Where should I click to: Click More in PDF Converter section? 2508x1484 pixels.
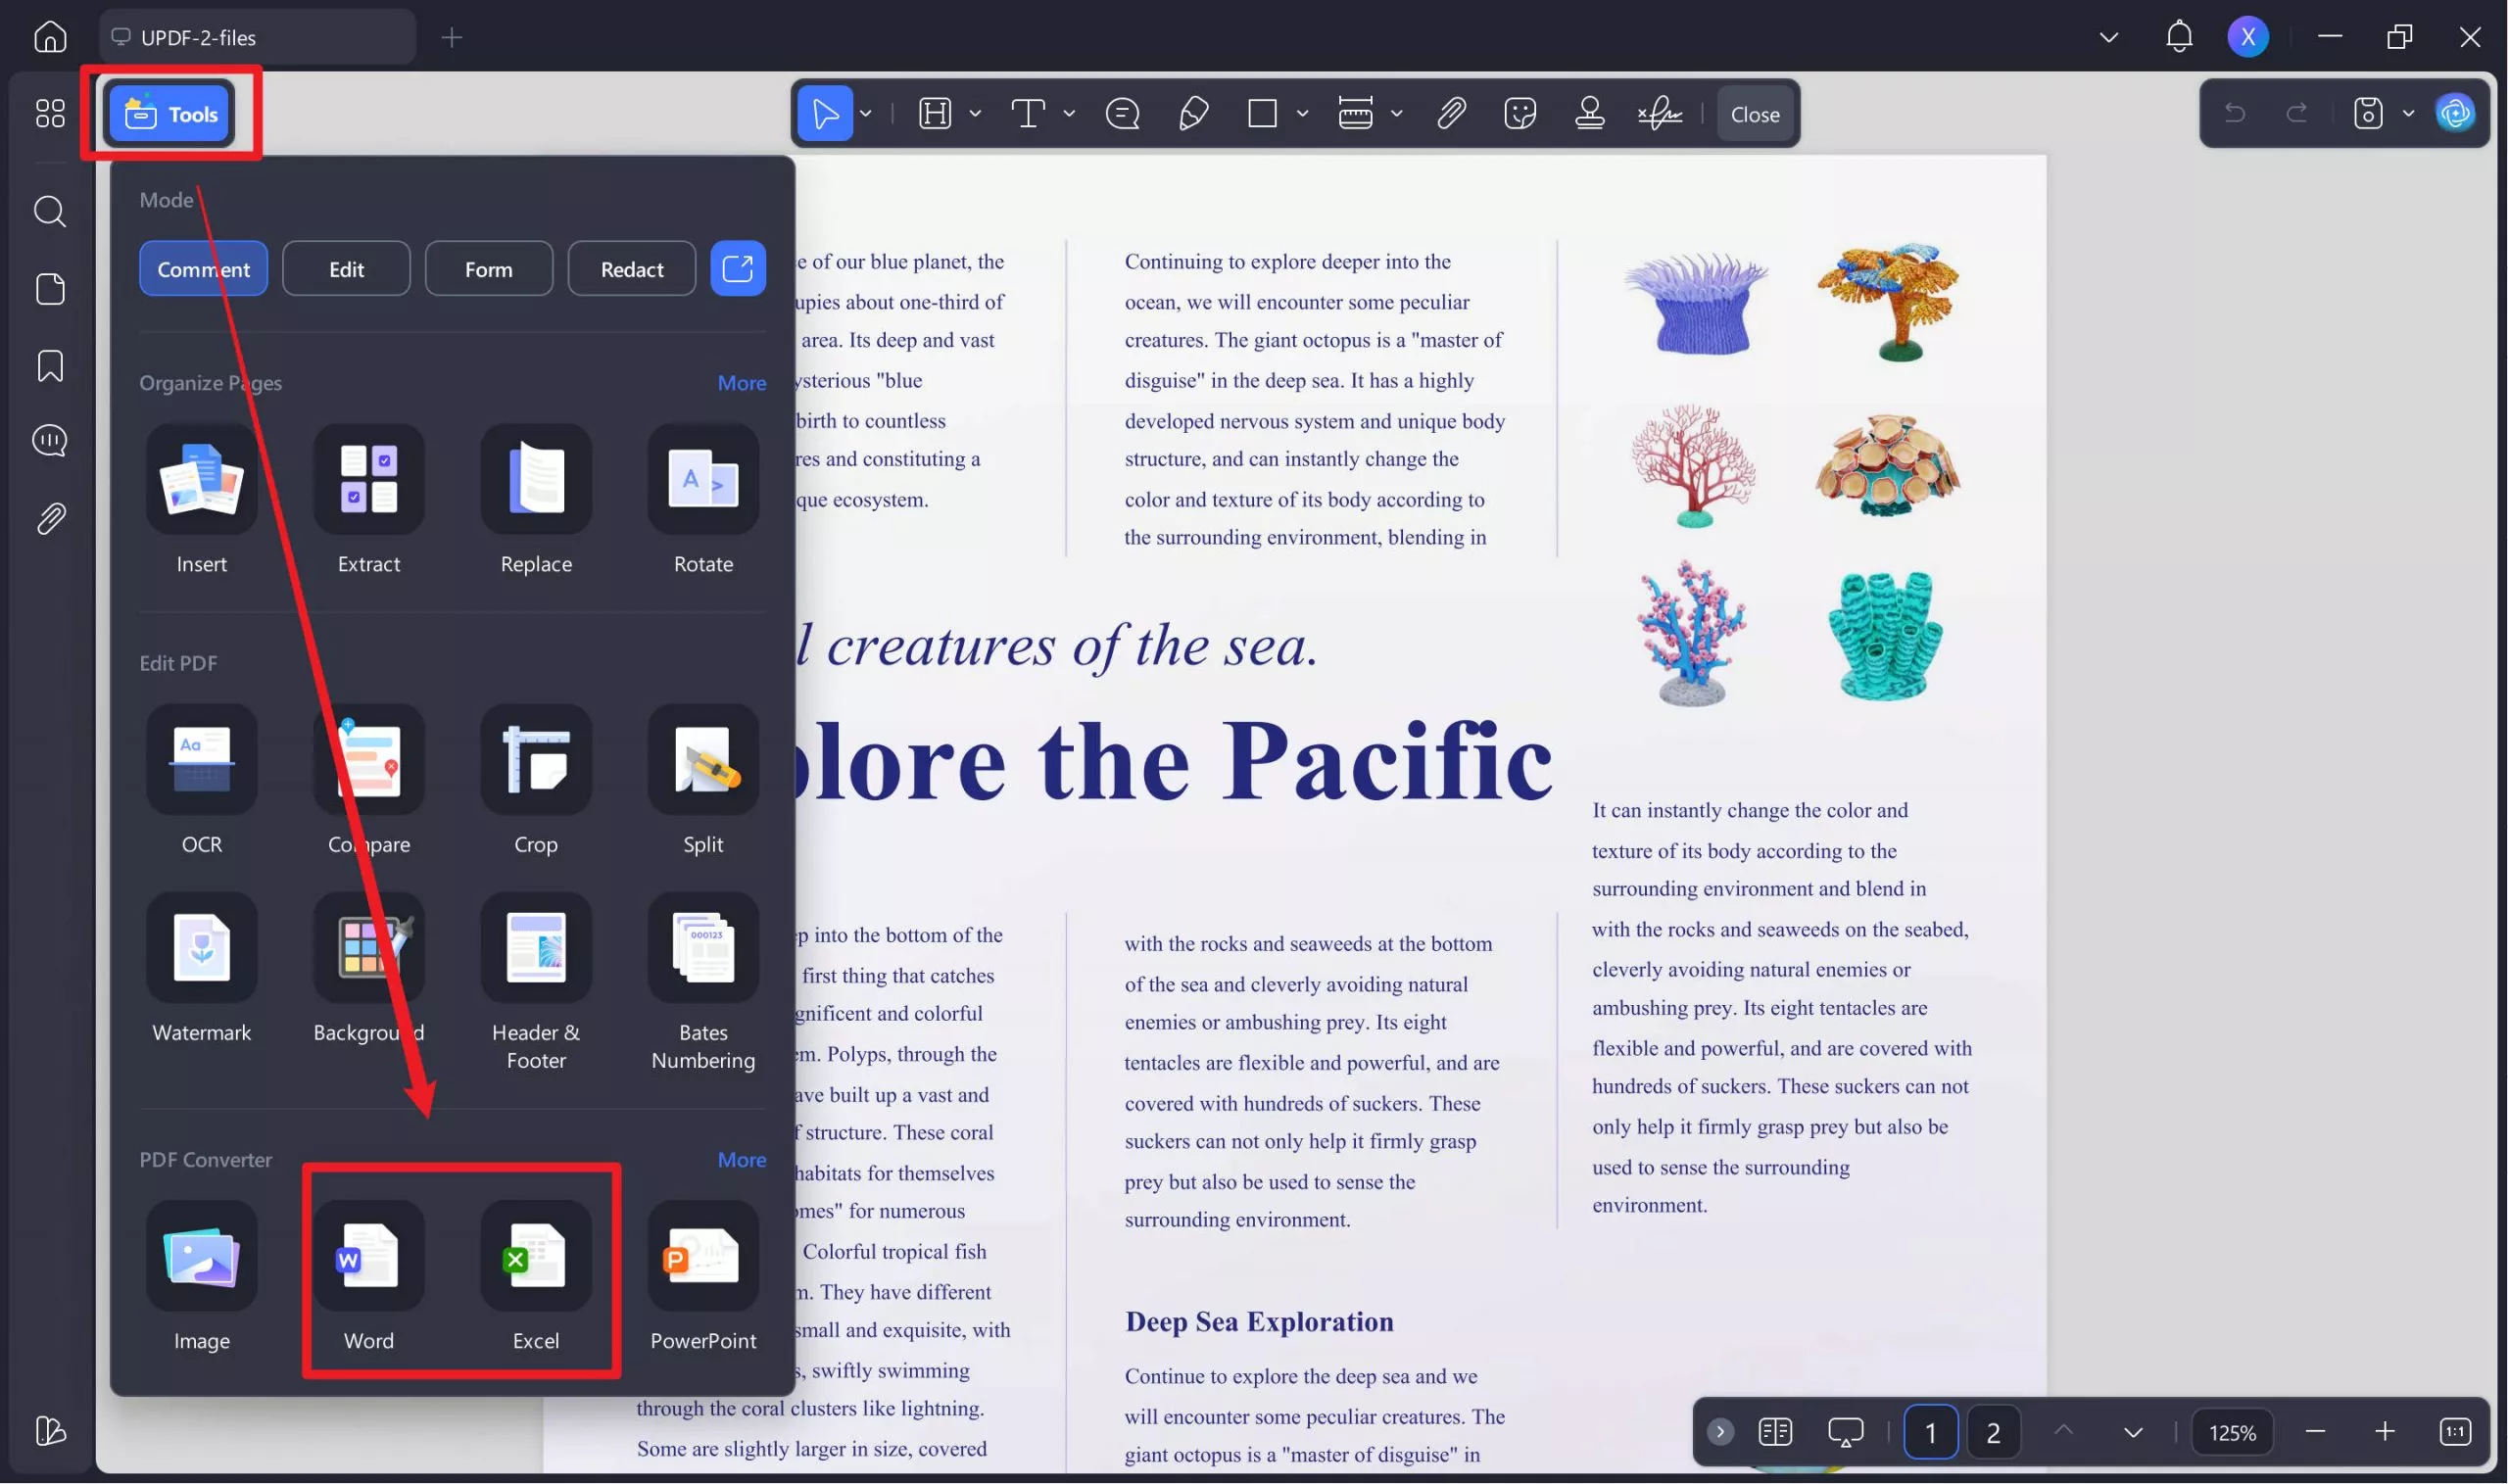tap(741, 1160)
